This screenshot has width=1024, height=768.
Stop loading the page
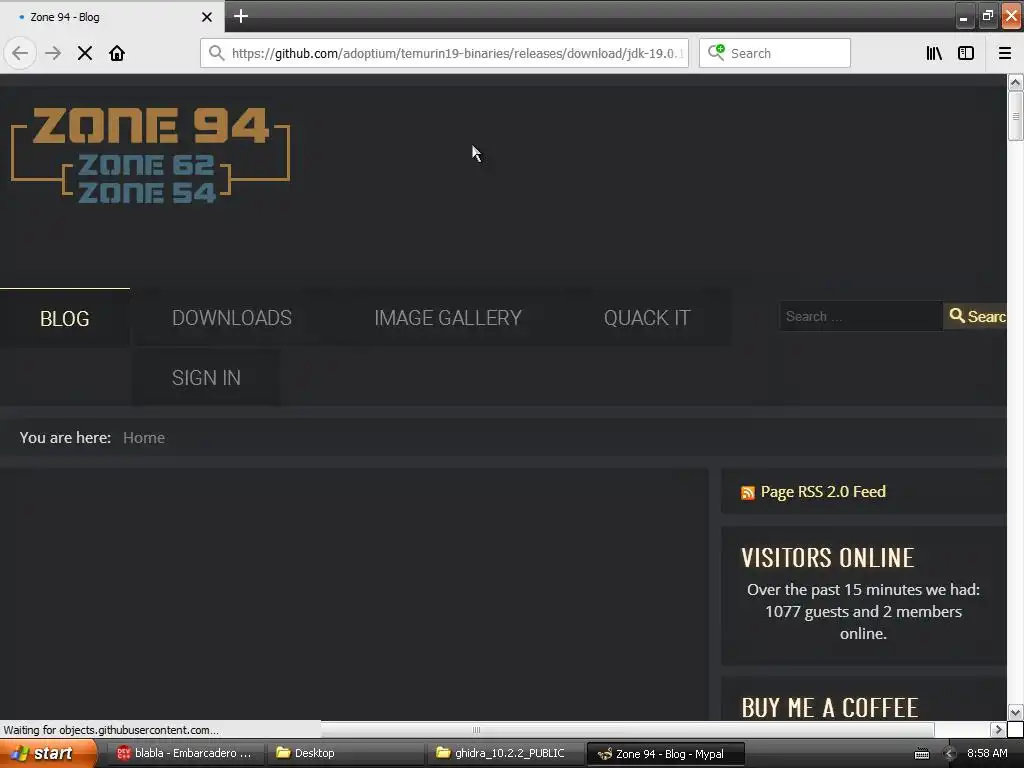[85, 53]
